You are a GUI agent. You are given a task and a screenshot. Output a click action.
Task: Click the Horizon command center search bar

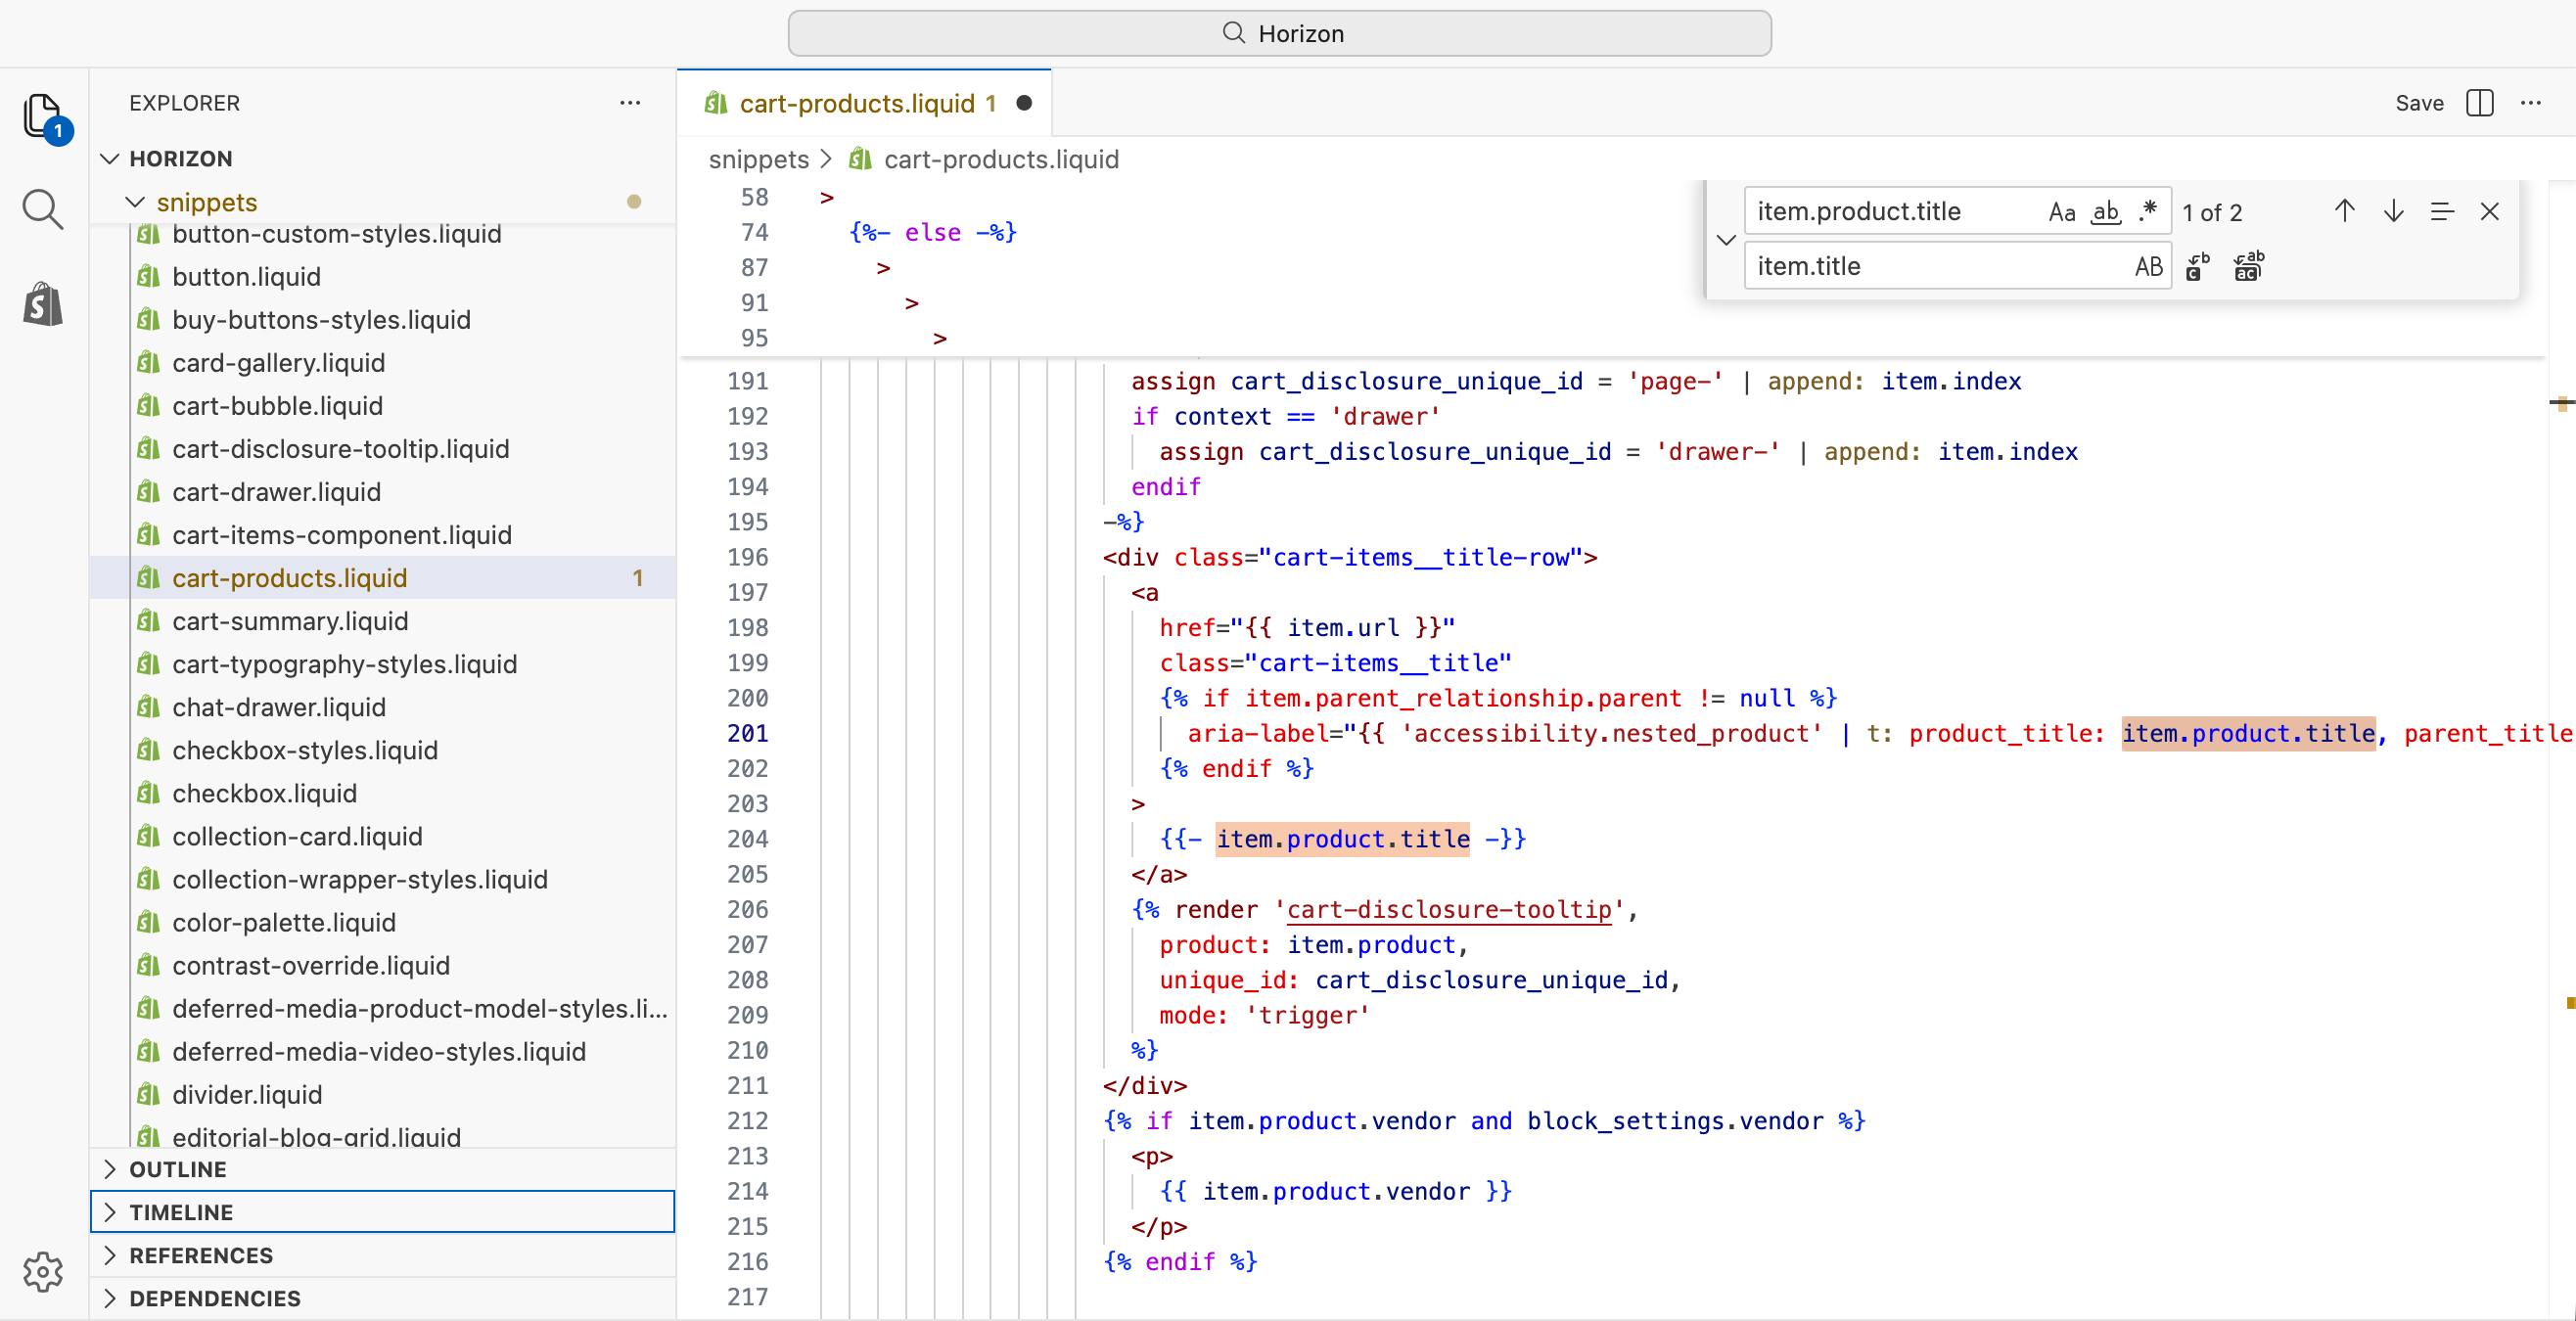(x=1280, y=33)
